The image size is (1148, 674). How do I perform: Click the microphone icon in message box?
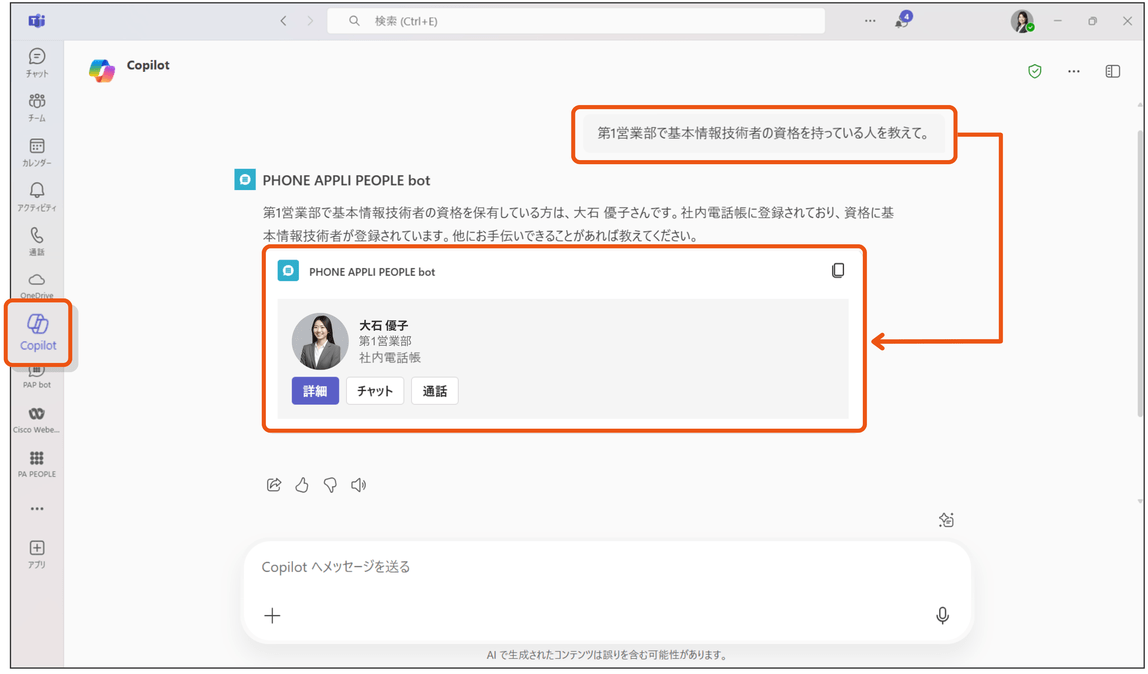(x=942, y=615)
